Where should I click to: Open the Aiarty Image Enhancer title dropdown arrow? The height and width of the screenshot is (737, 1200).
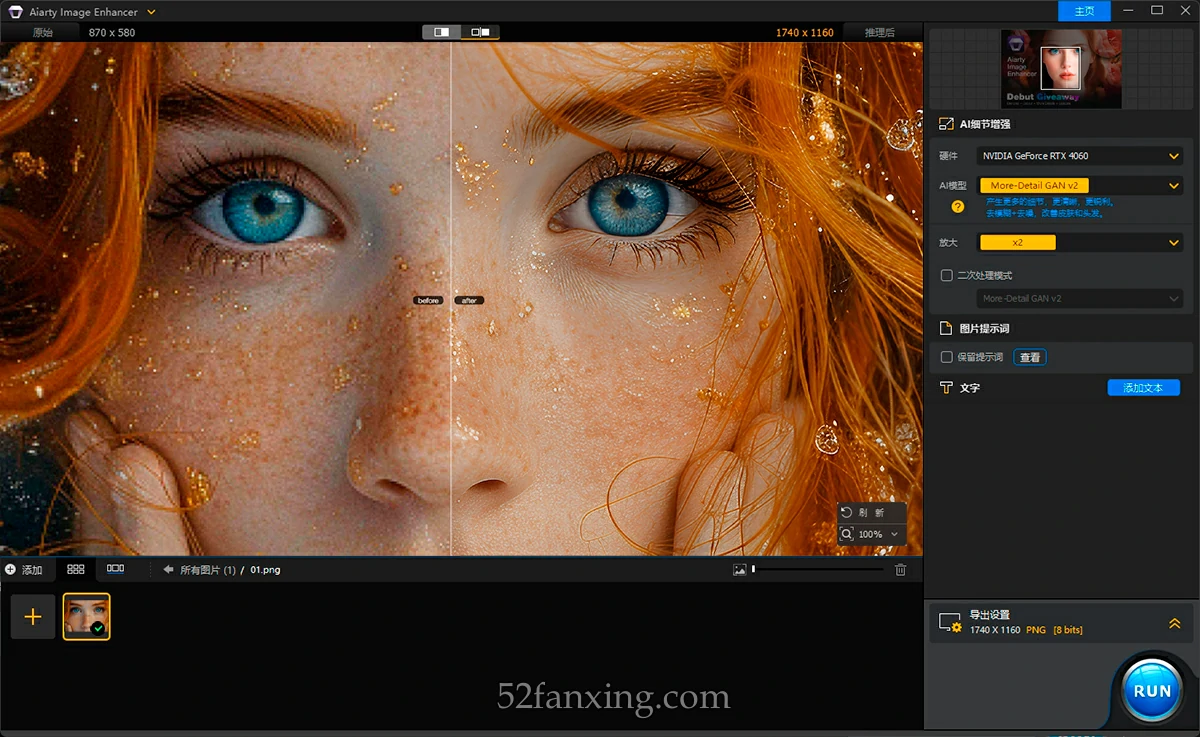click(x=151, y=12)
